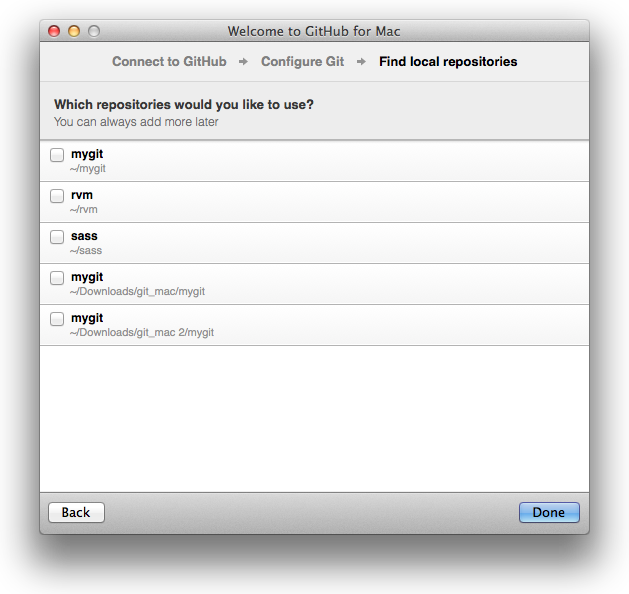The width and height of the screenshot is (629, 594).
Task: Click the Welcome to GitHub for Mac title
Action: coord(314,31)
